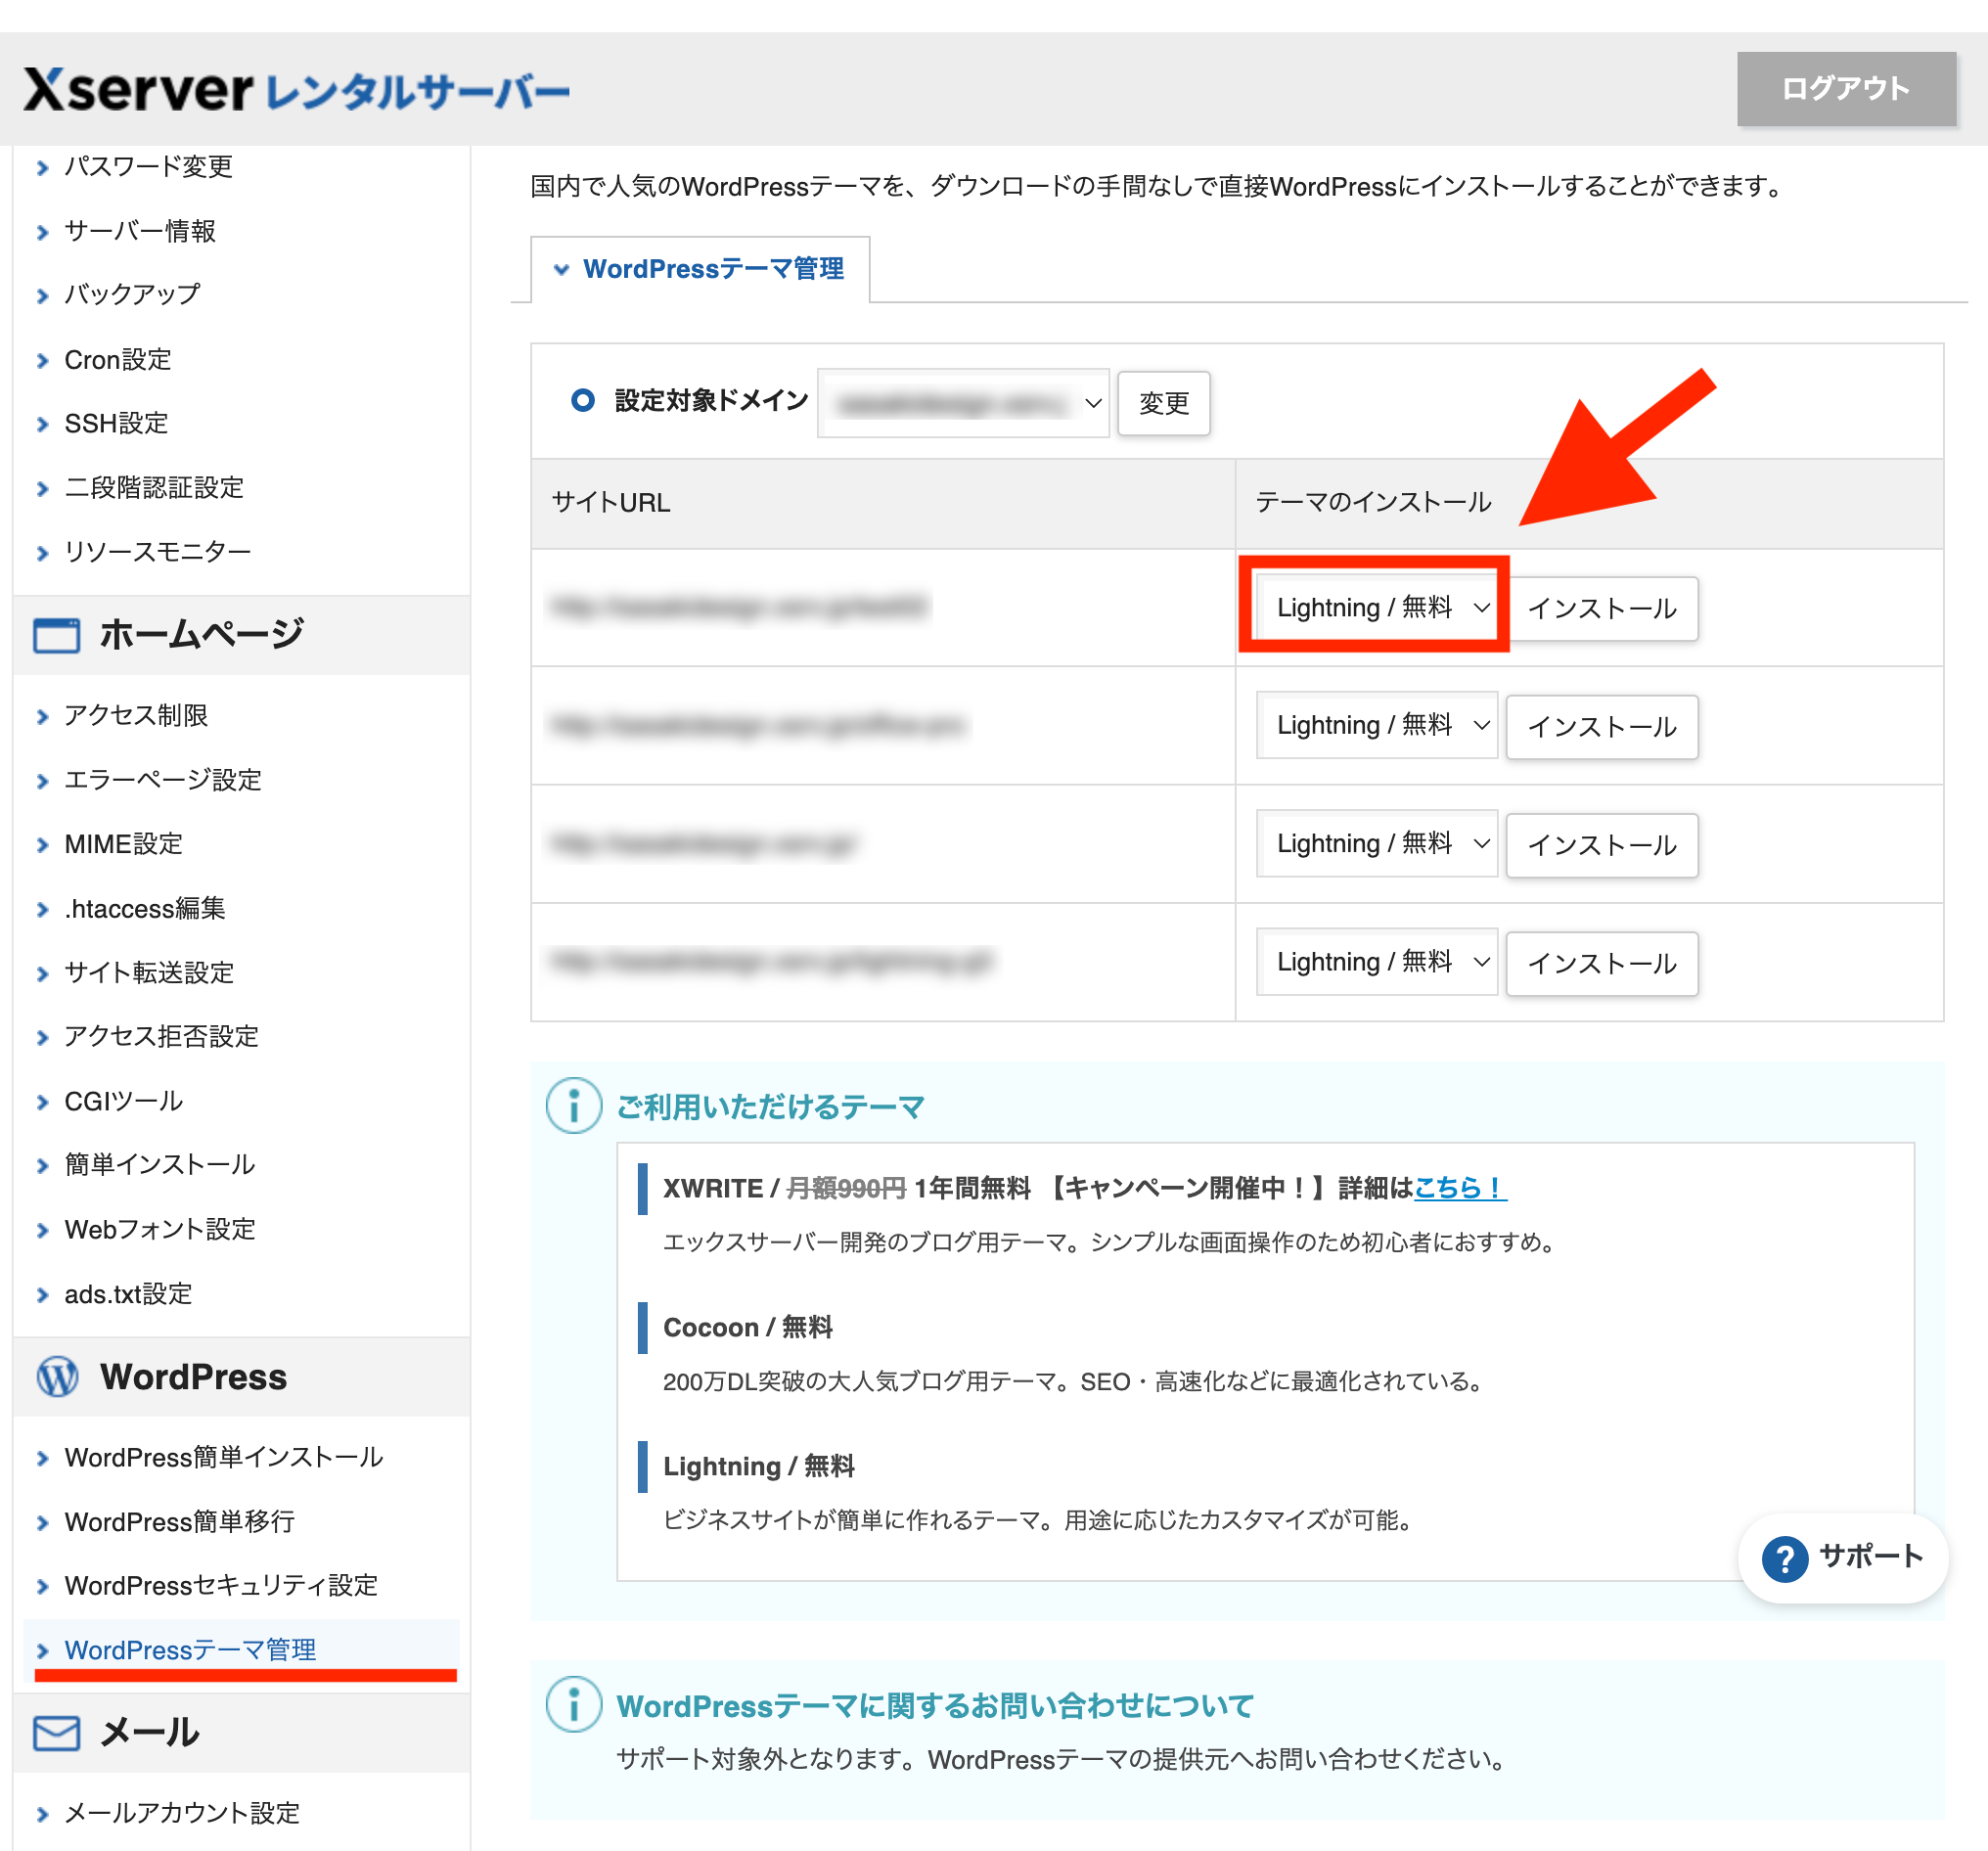Click the Cocoon / 無料 theme heading
This screenshot has height=1851, width=1988.
coord(747,1327)
